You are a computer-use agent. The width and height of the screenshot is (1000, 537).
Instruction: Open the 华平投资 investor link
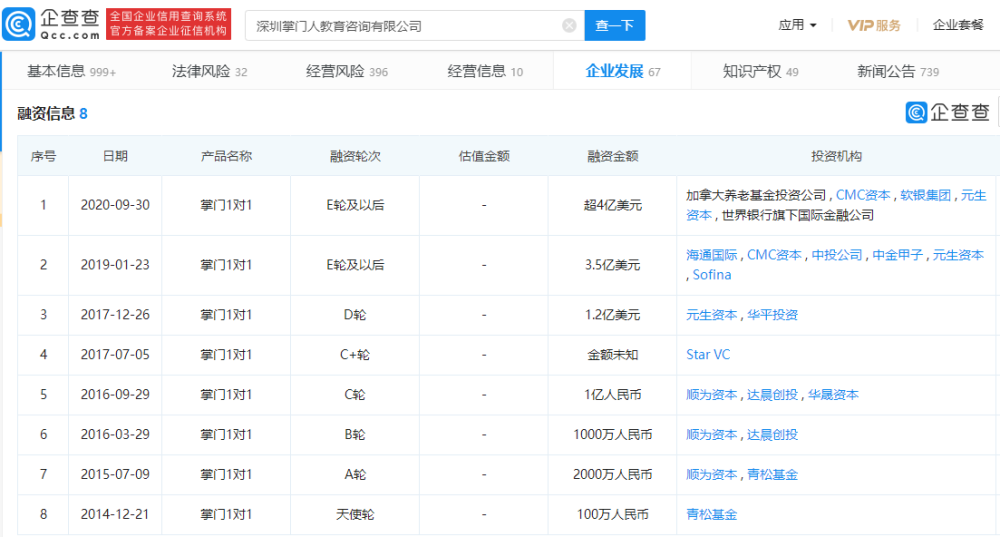[x=773, y=315]
